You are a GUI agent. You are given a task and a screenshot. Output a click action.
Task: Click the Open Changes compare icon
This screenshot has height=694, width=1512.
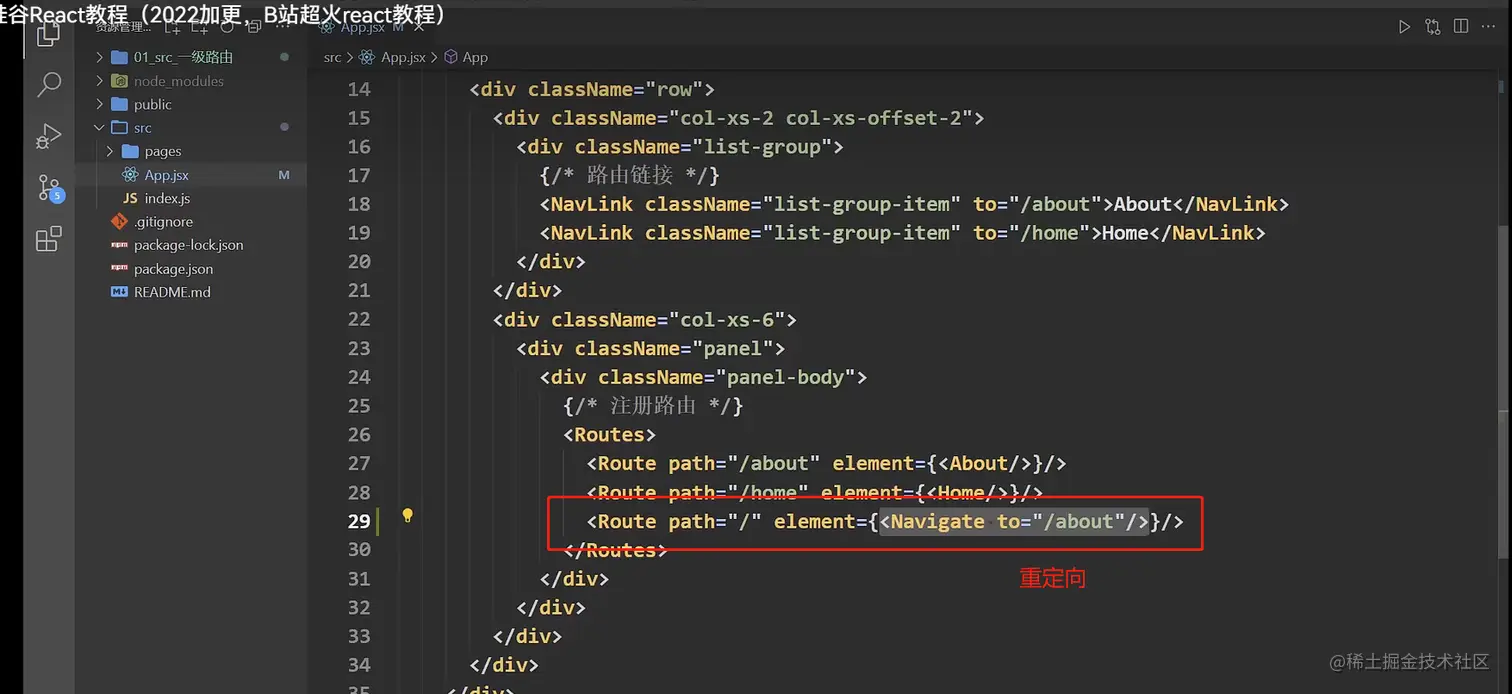point(1433,27)
